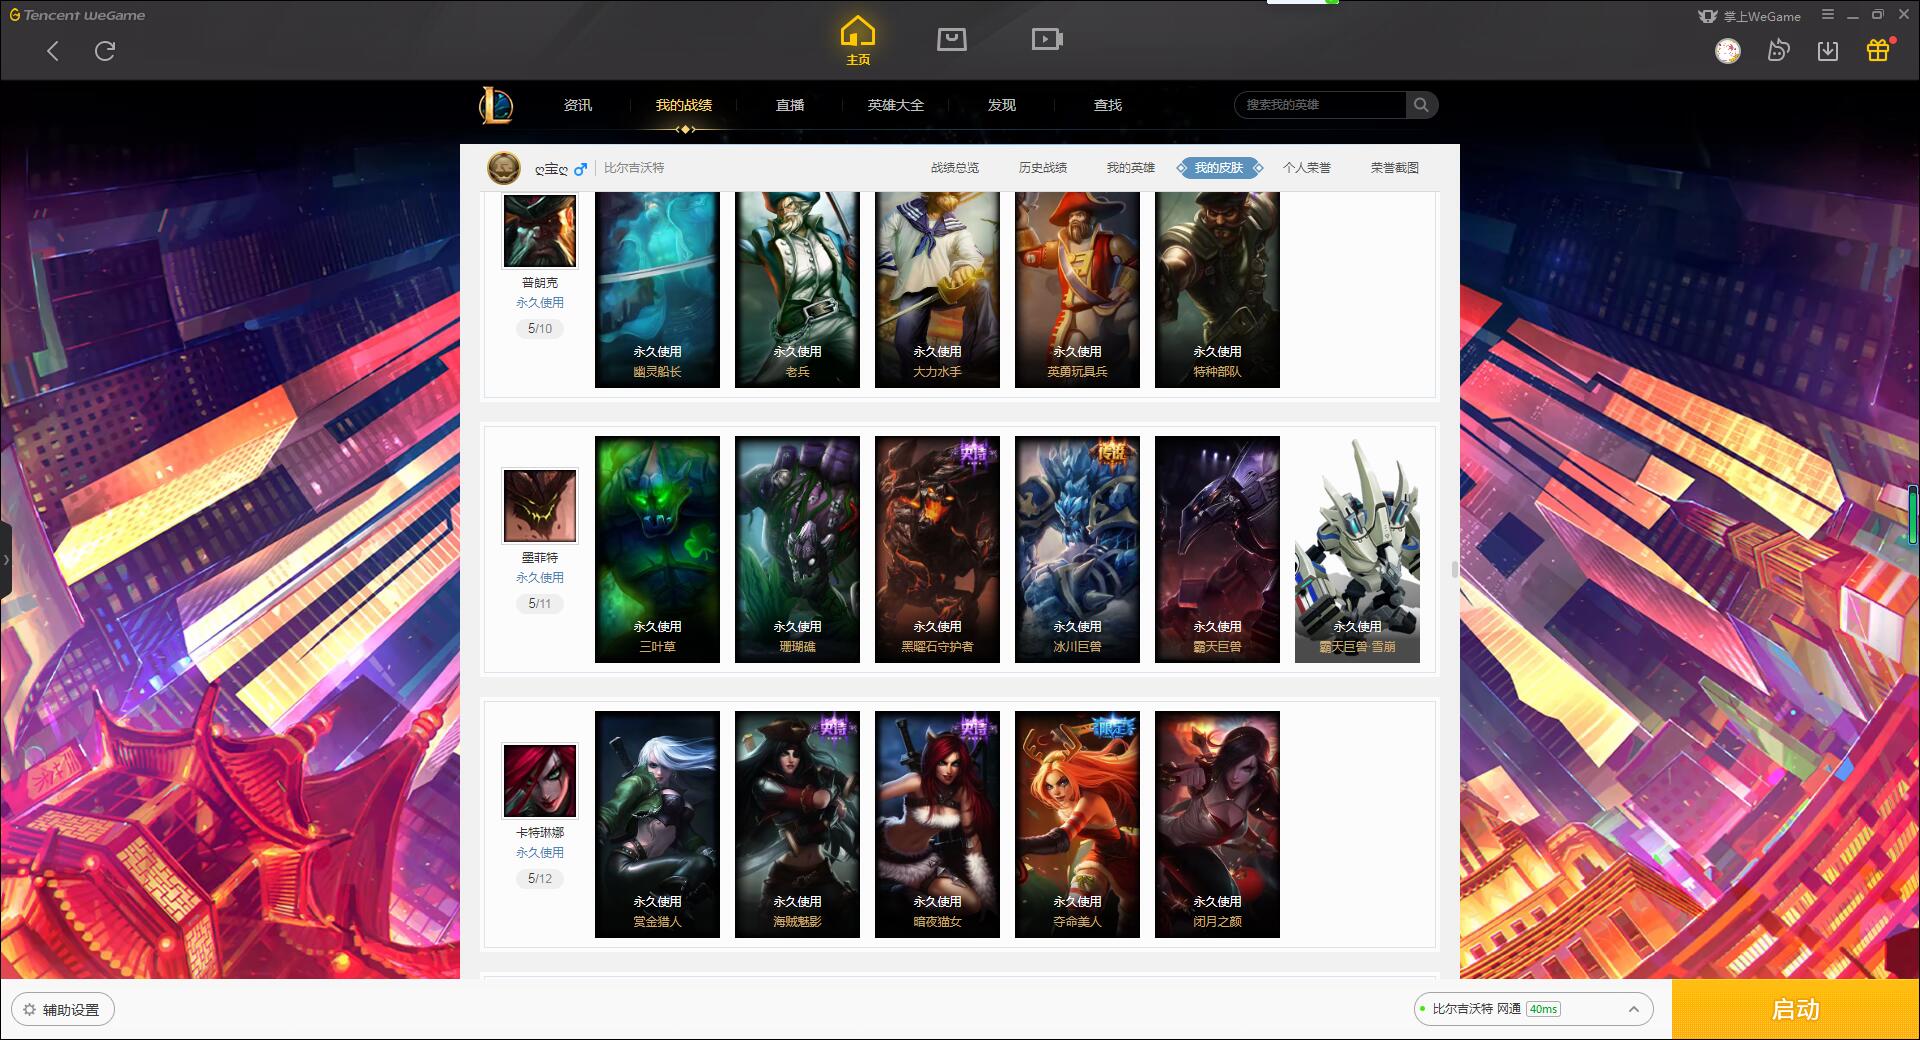Open the 老兵 skin card

tap(797, 290)
